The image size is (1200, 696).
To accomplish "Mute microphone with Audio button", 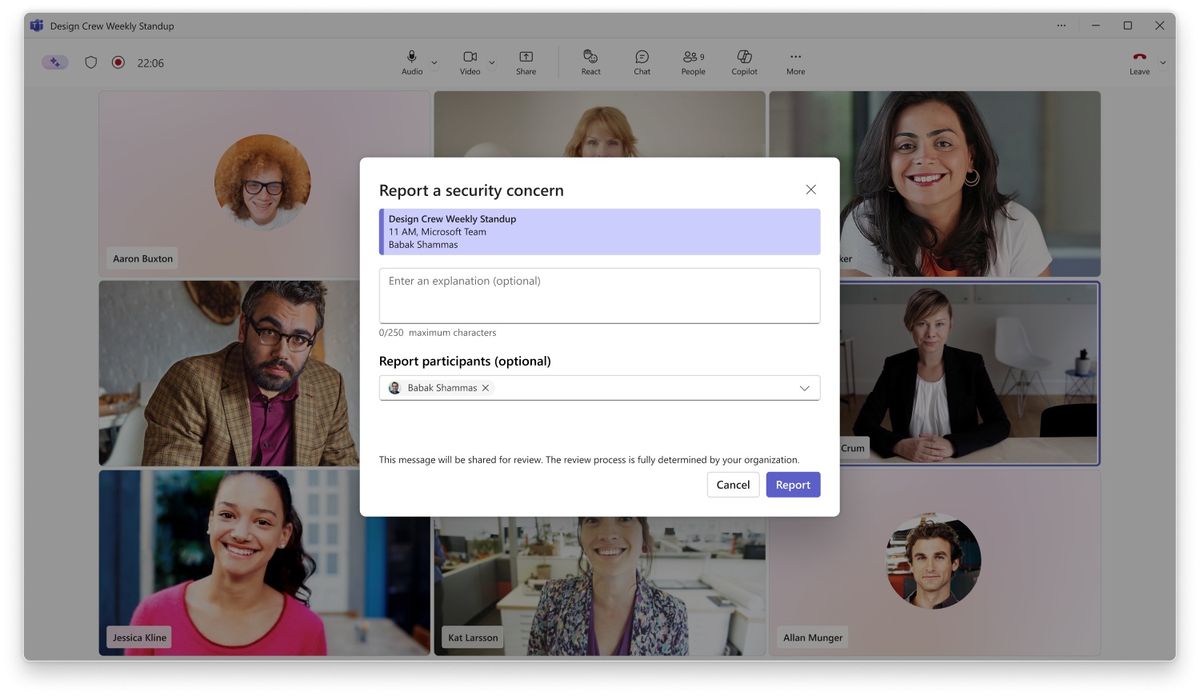I will (x=412, y=63).
